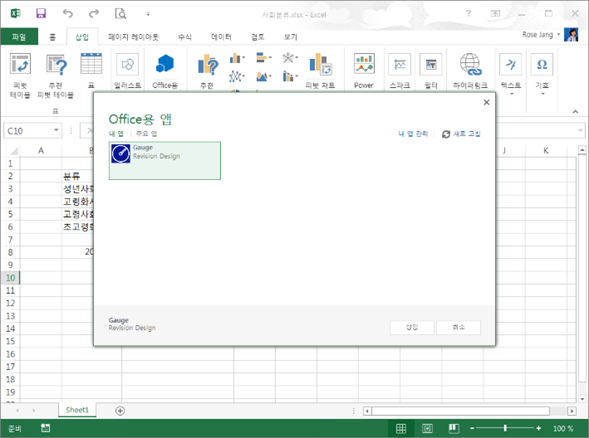Open the Filter group
Image resolution: width=589 pixels, height=438 pixels.
(431, 70)
